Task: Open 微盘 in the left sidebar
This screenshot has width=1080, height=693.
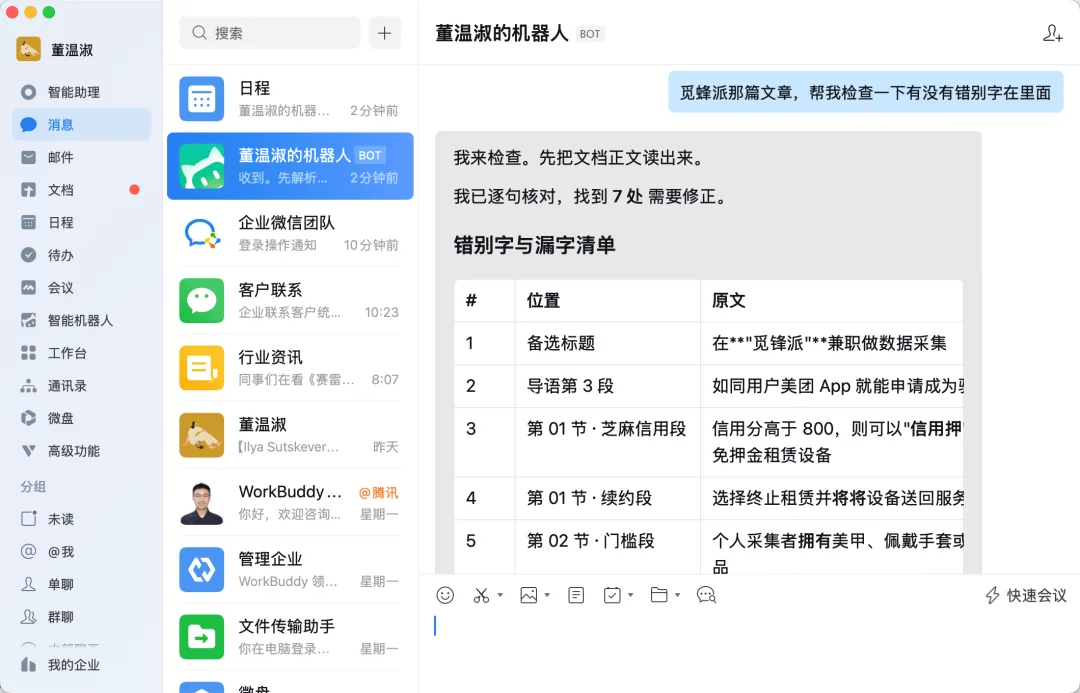Action: point(81,418)
